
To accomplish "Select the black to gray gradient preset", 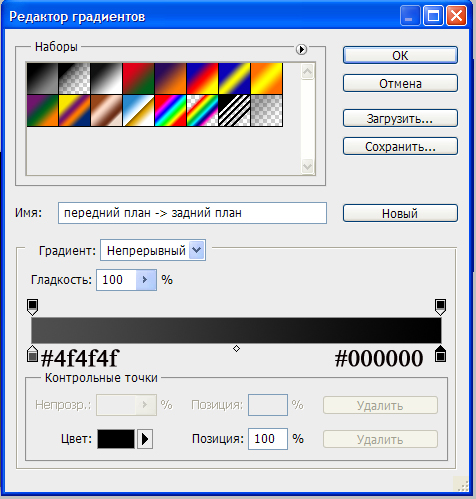I will point(42,79).
